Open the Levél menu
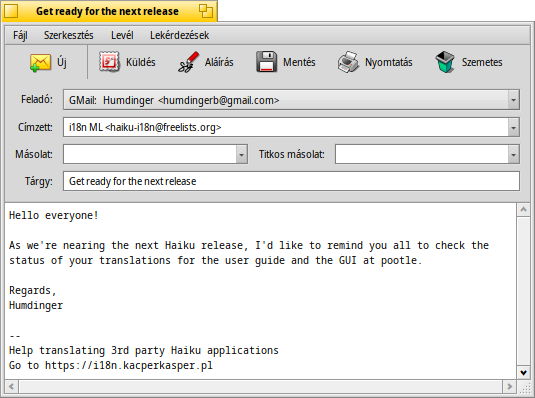The image size is (535, 398). (122, 35)
